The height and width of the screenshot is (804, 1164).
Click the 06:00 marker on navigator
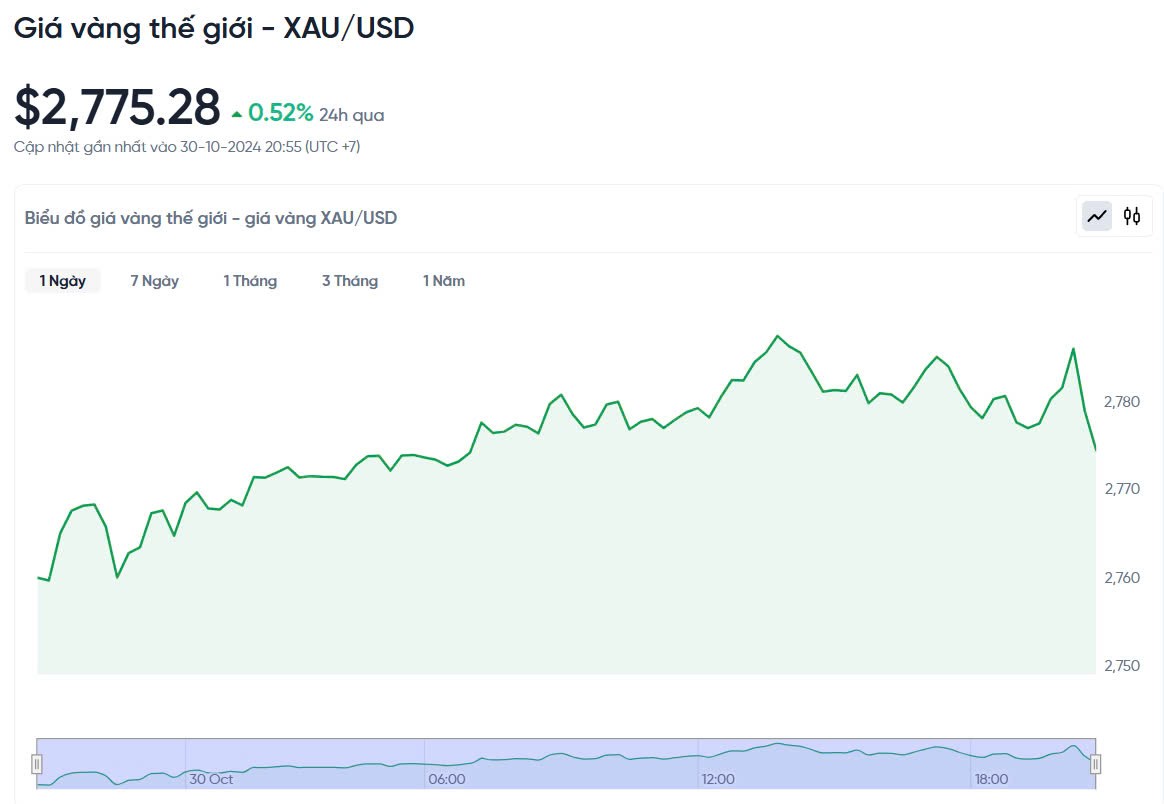pos(446,779)
